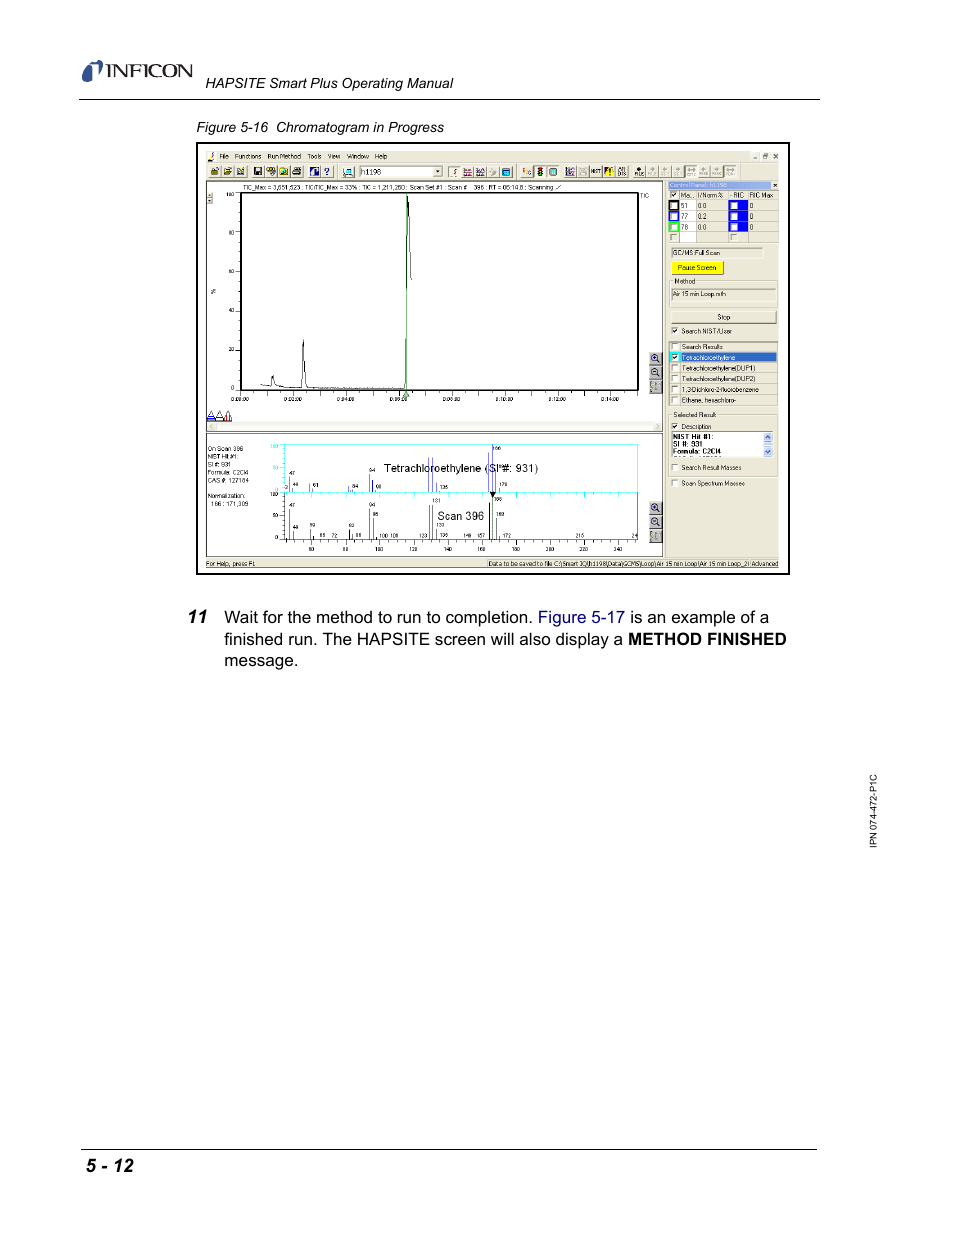Toggle the RIC checkbox in the mass 51 row
Viewport: 954px width, 1235px height.
tap(734, 206)
